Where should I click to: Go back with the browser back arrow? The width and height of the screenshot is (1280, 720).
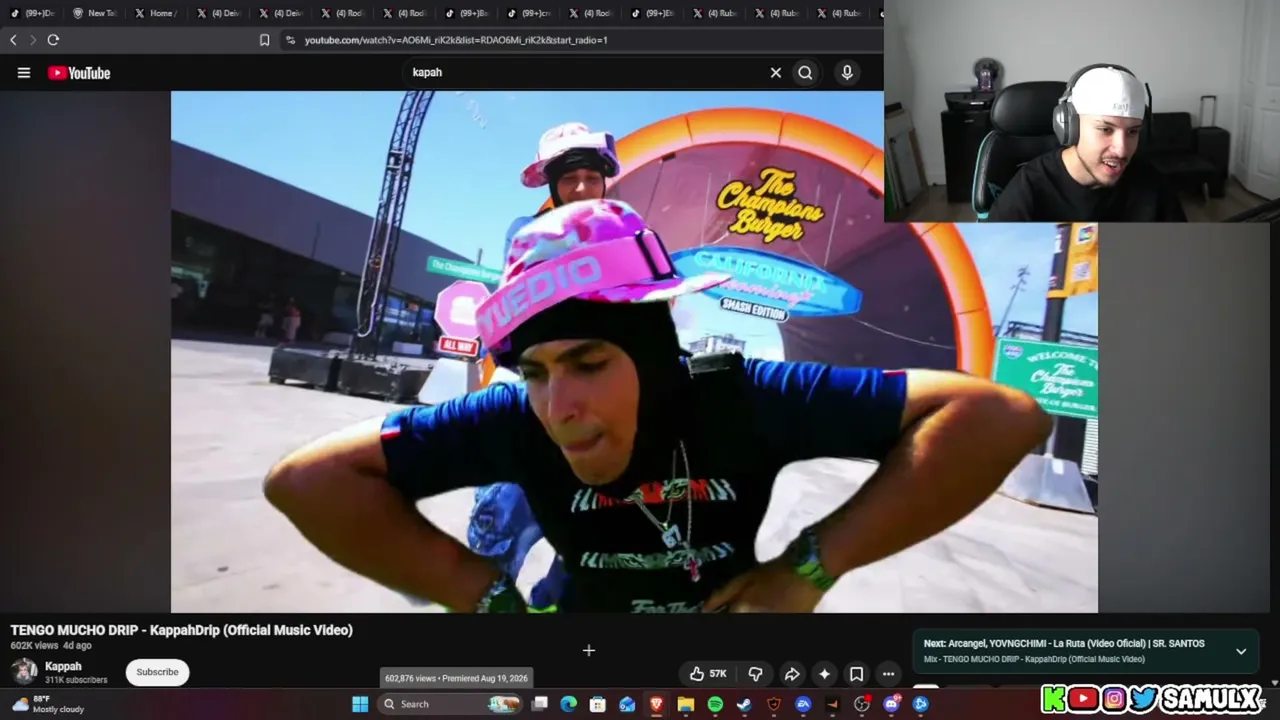click(13, 40)
